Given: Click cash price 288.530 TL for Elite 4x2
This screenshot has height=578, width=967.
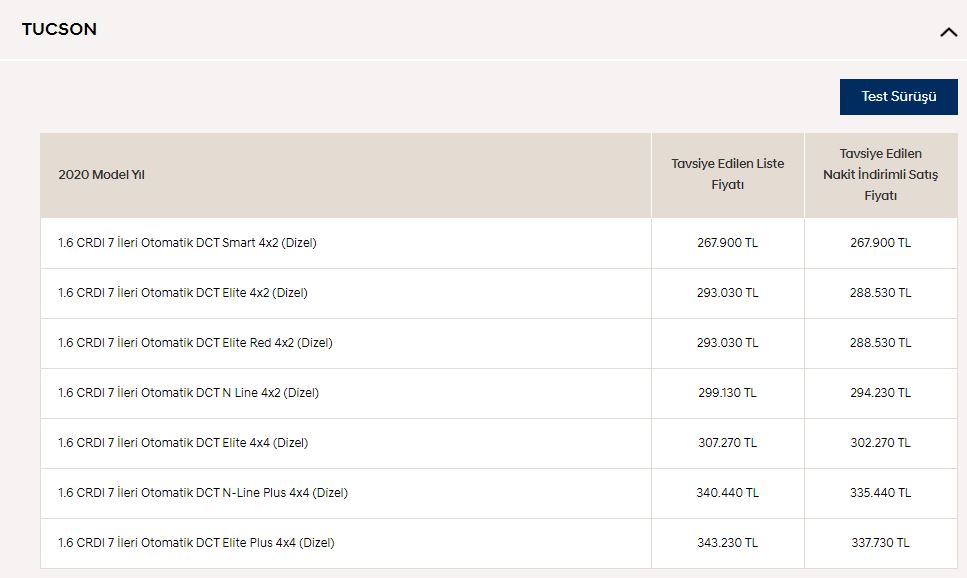Looking at the screenshot, I should (881, 293).
